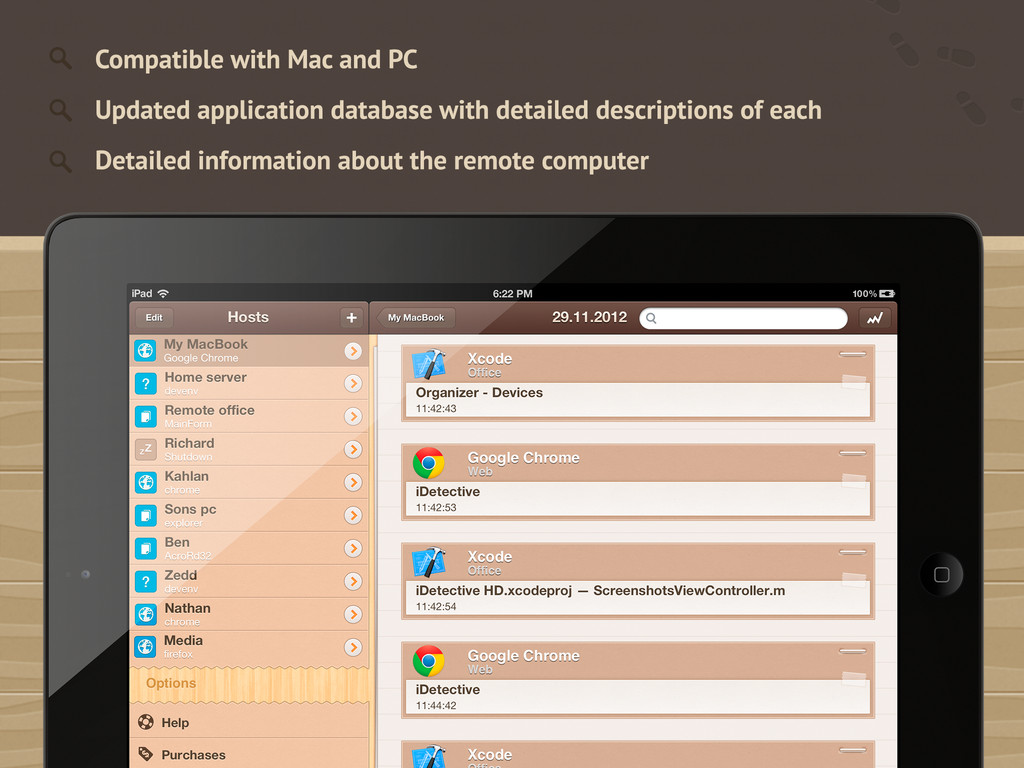The width and height of the screenshot is (1024, 768).
Task: Click the sleep icon next to Richard
Action: (x=146, y=449)
